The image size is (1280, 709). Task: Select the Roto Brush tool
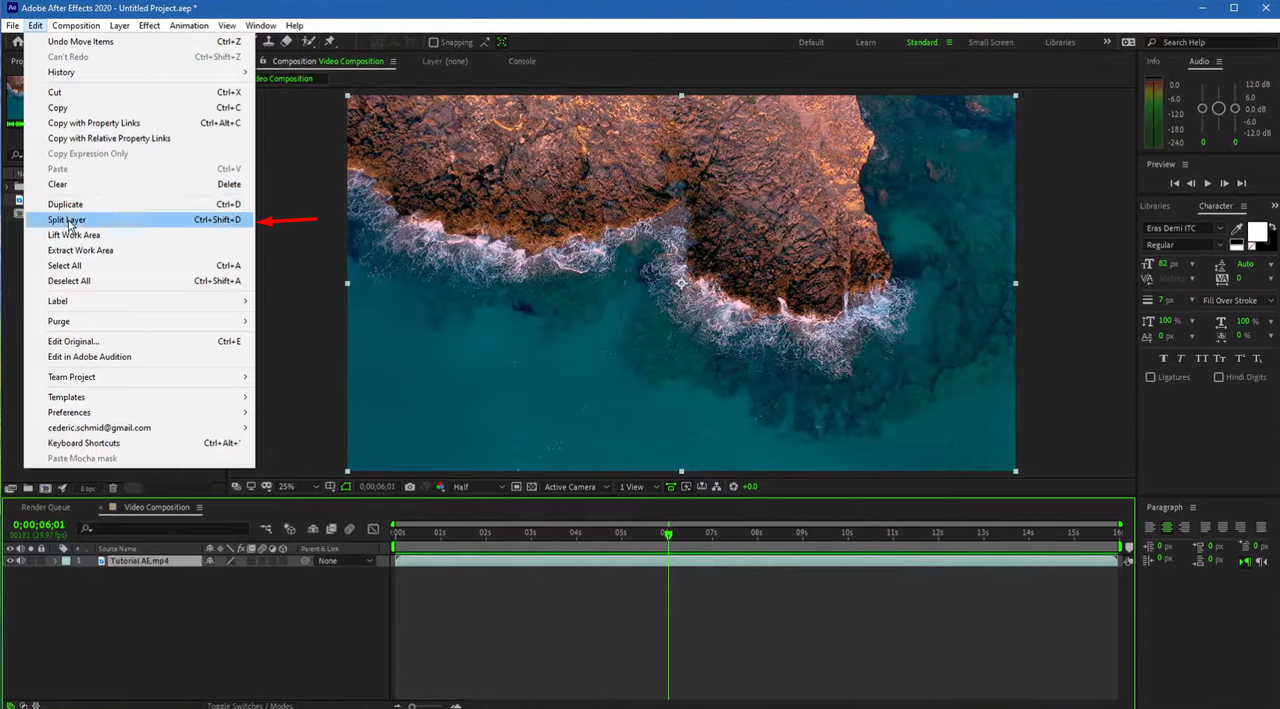tap(308, 42)
